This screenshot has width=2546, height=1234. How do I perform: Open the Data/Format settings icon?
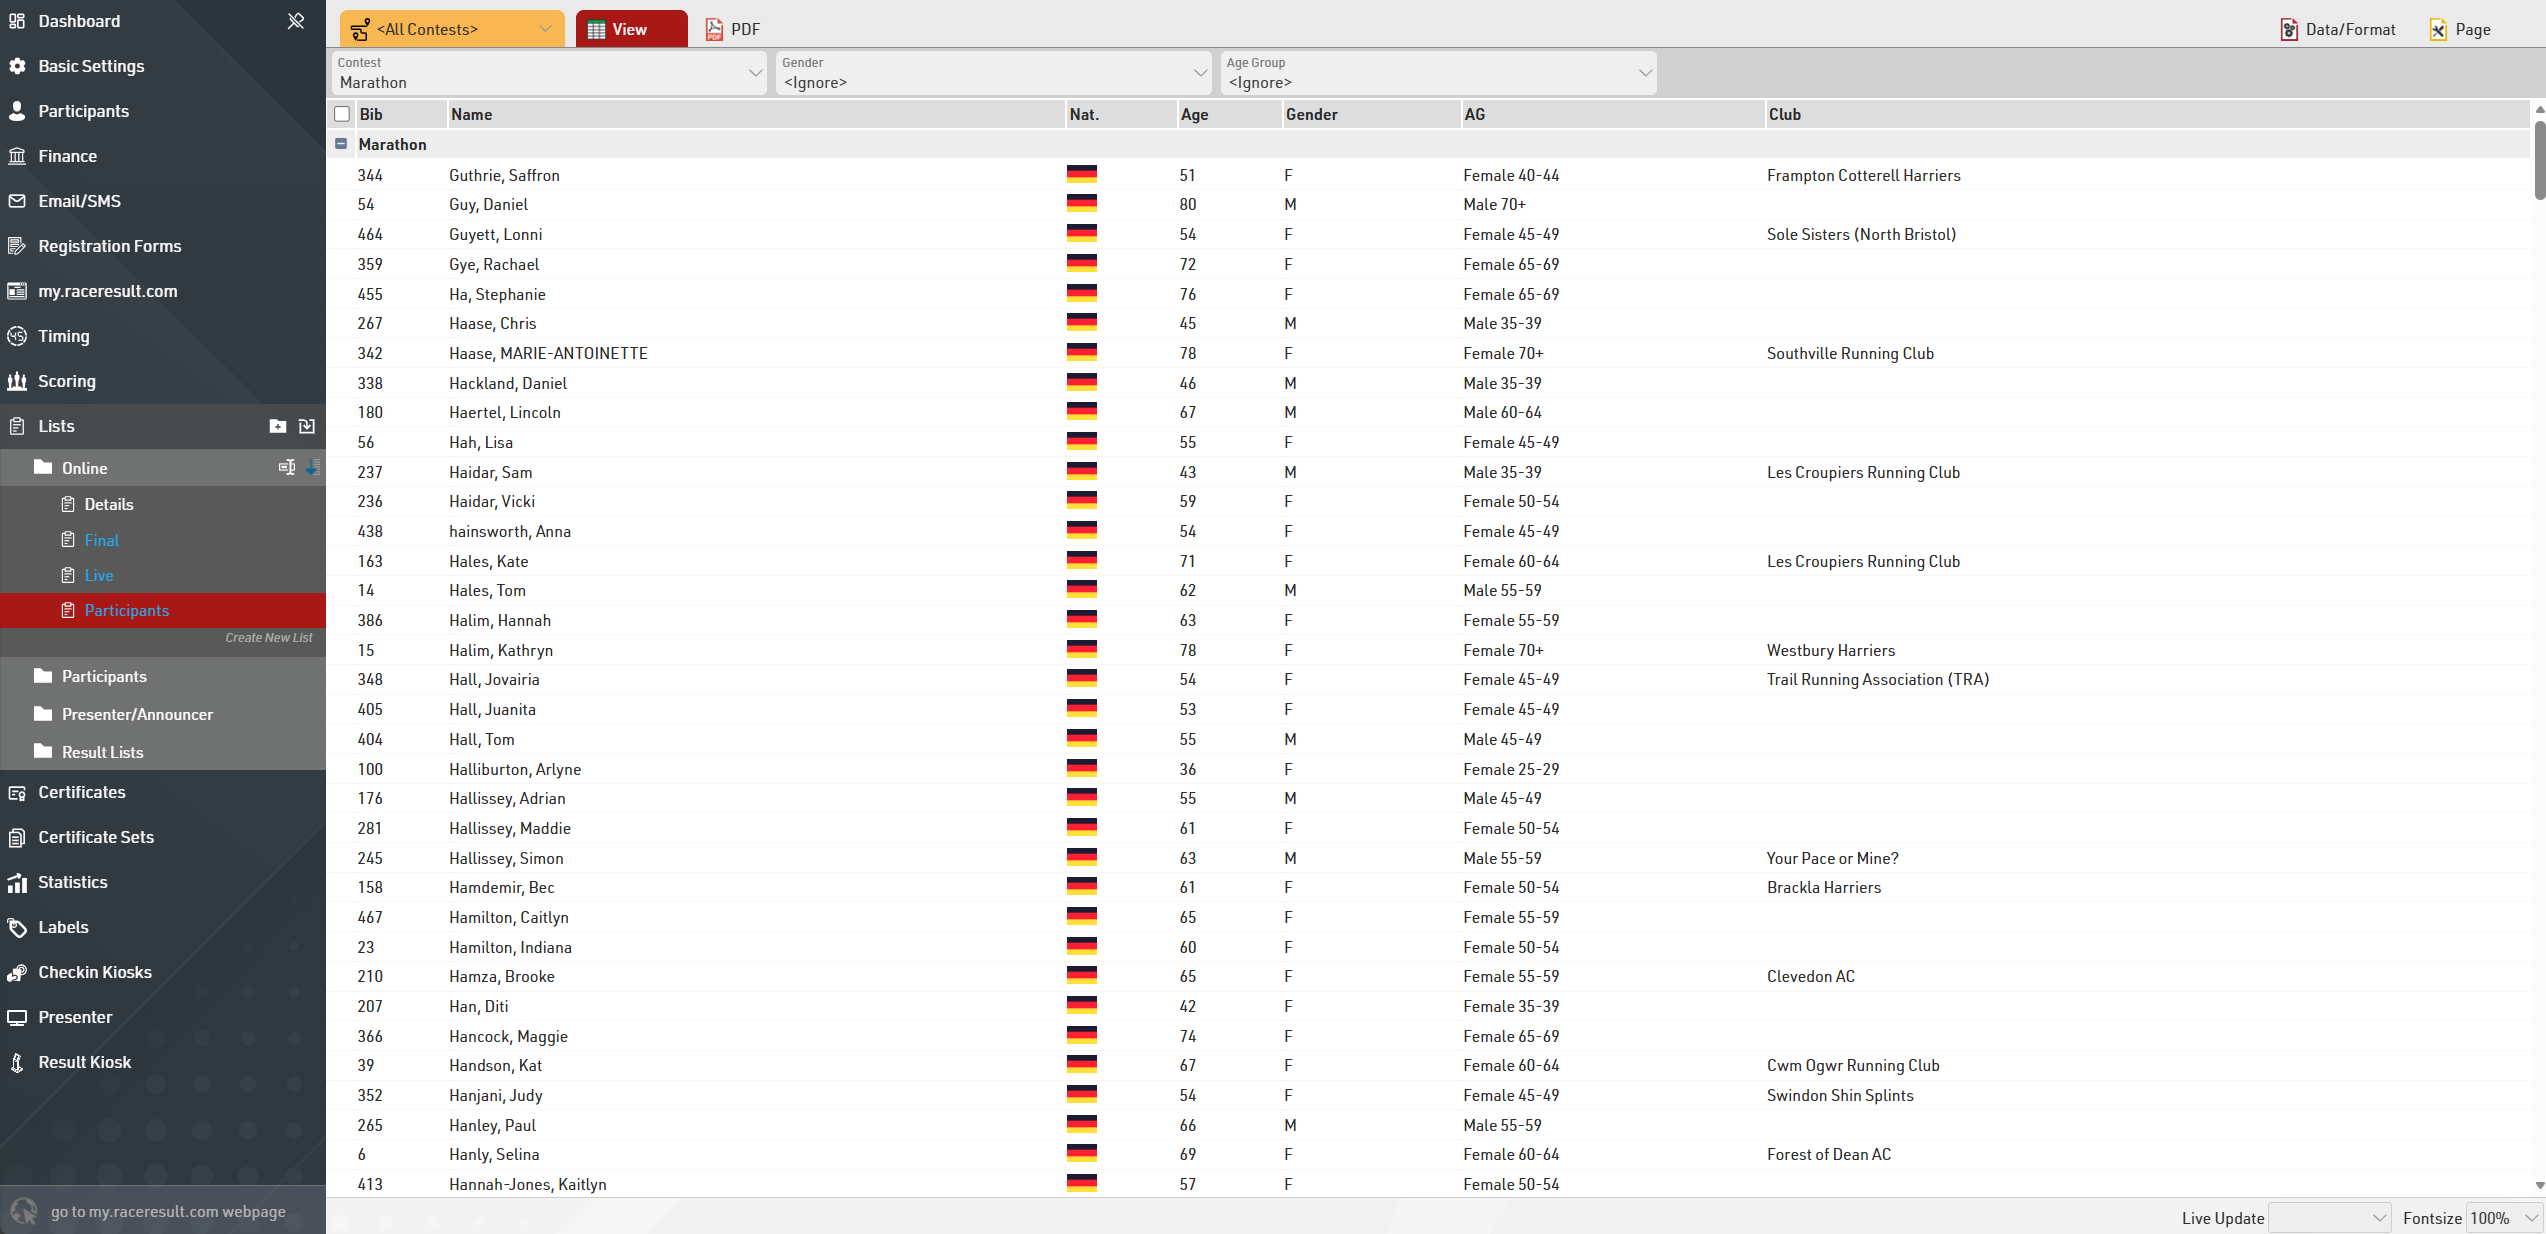tap(2289, 29)
